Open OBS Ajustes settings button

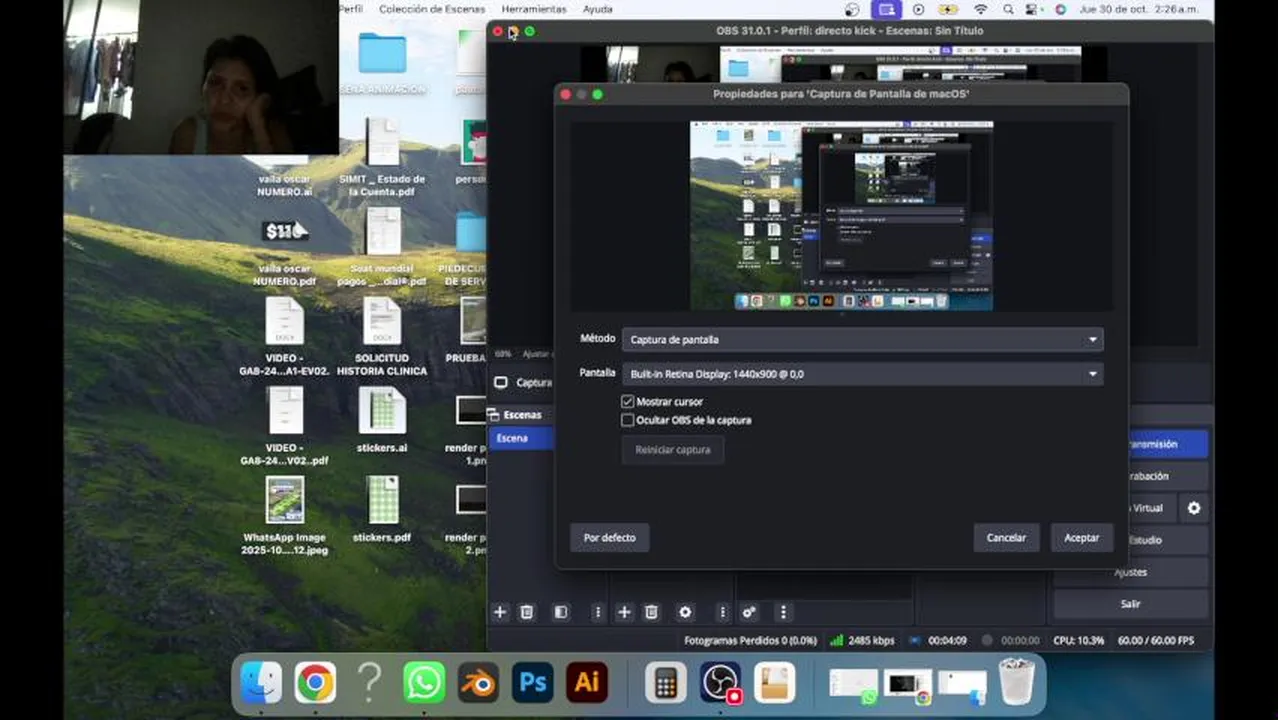(1130, 572)
